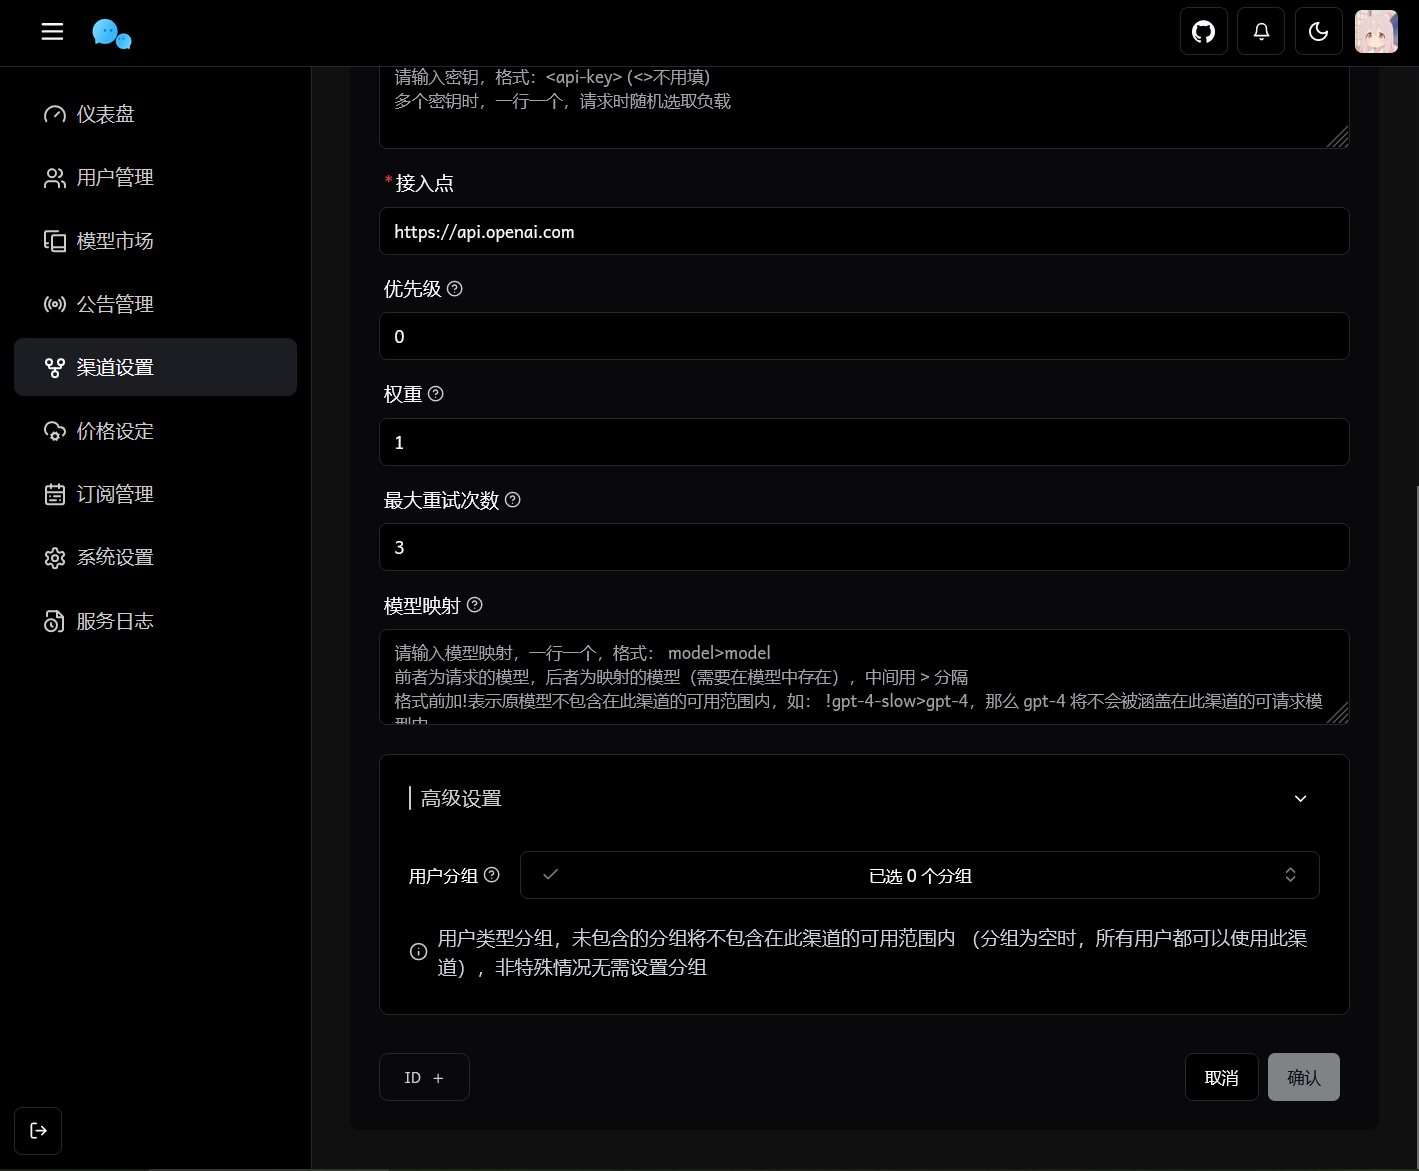Screen dimensions: 1419x1171
Task: Open the 服务日志 service log icon
Action: click(x=55, y=620)
